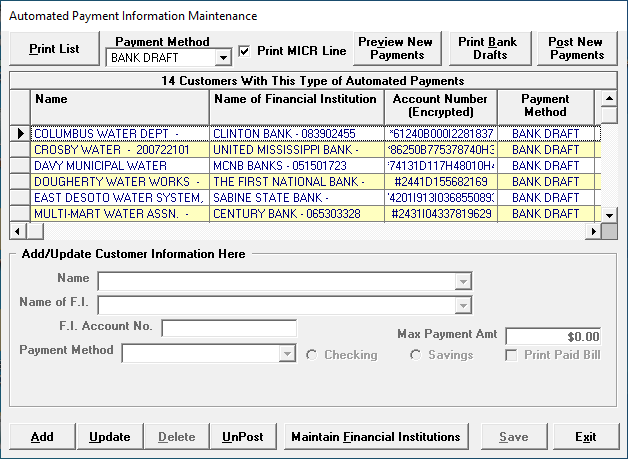Click THE FIRST NATIONAL BANK cell
628x459 pixels.
pos(297,182)
